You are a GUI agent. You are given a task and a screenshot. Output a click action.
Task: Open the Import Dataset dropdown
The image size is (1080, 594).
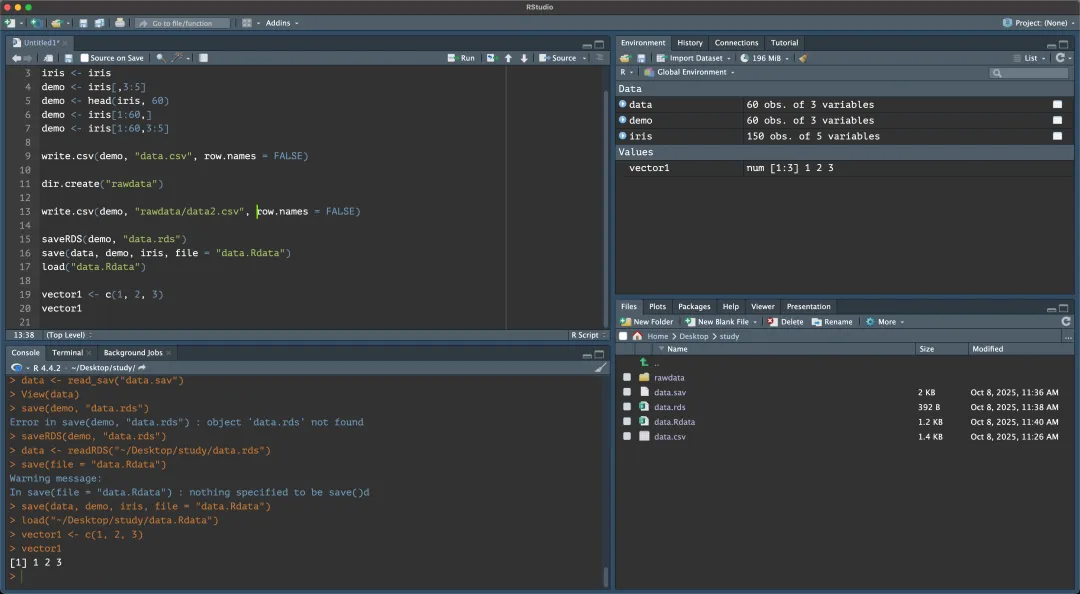tap(695, 58)
